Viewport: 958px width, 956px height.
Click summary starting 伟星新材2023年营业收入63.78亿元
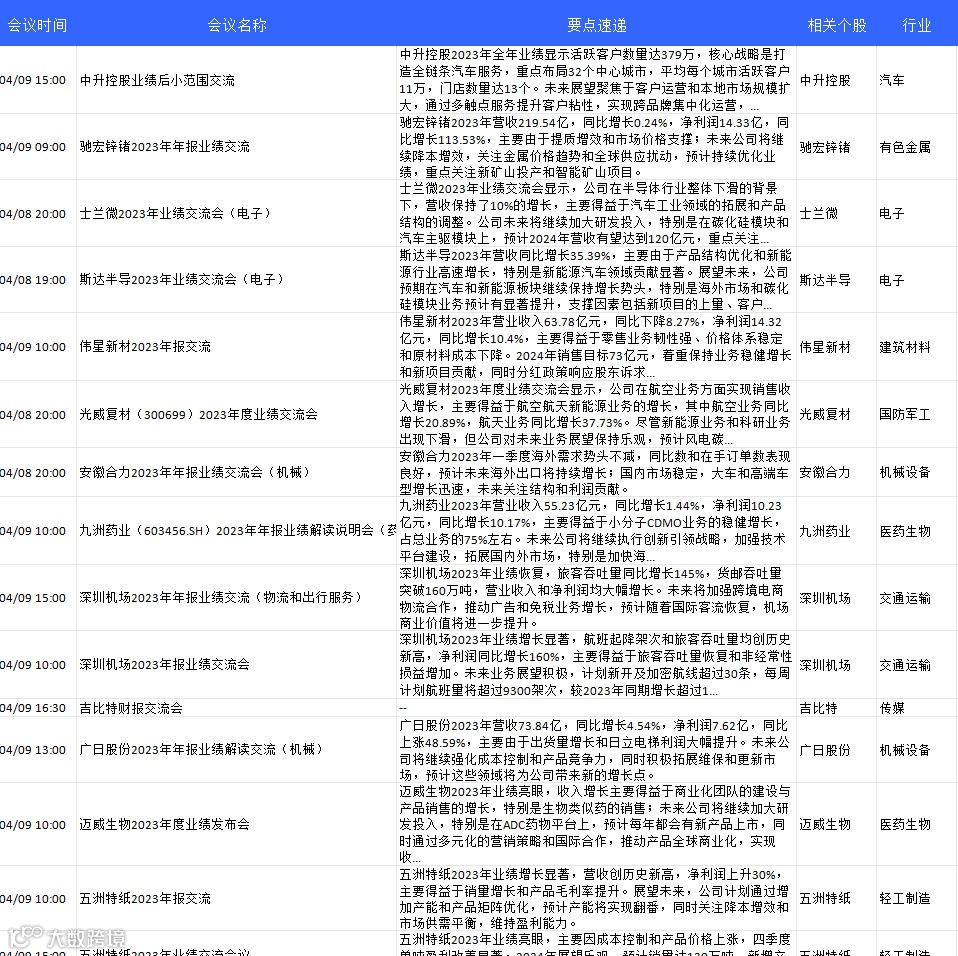[595, 347]
